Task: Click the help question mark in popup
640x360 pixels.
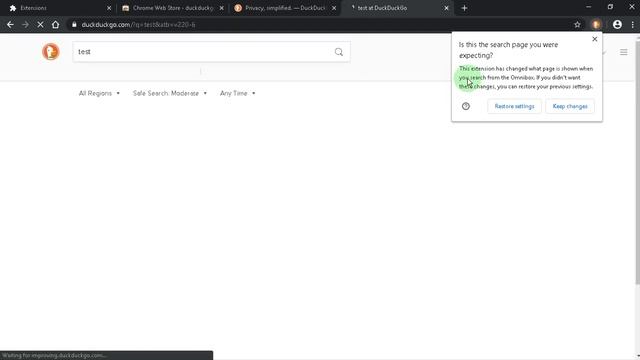Action: [466, 106]
